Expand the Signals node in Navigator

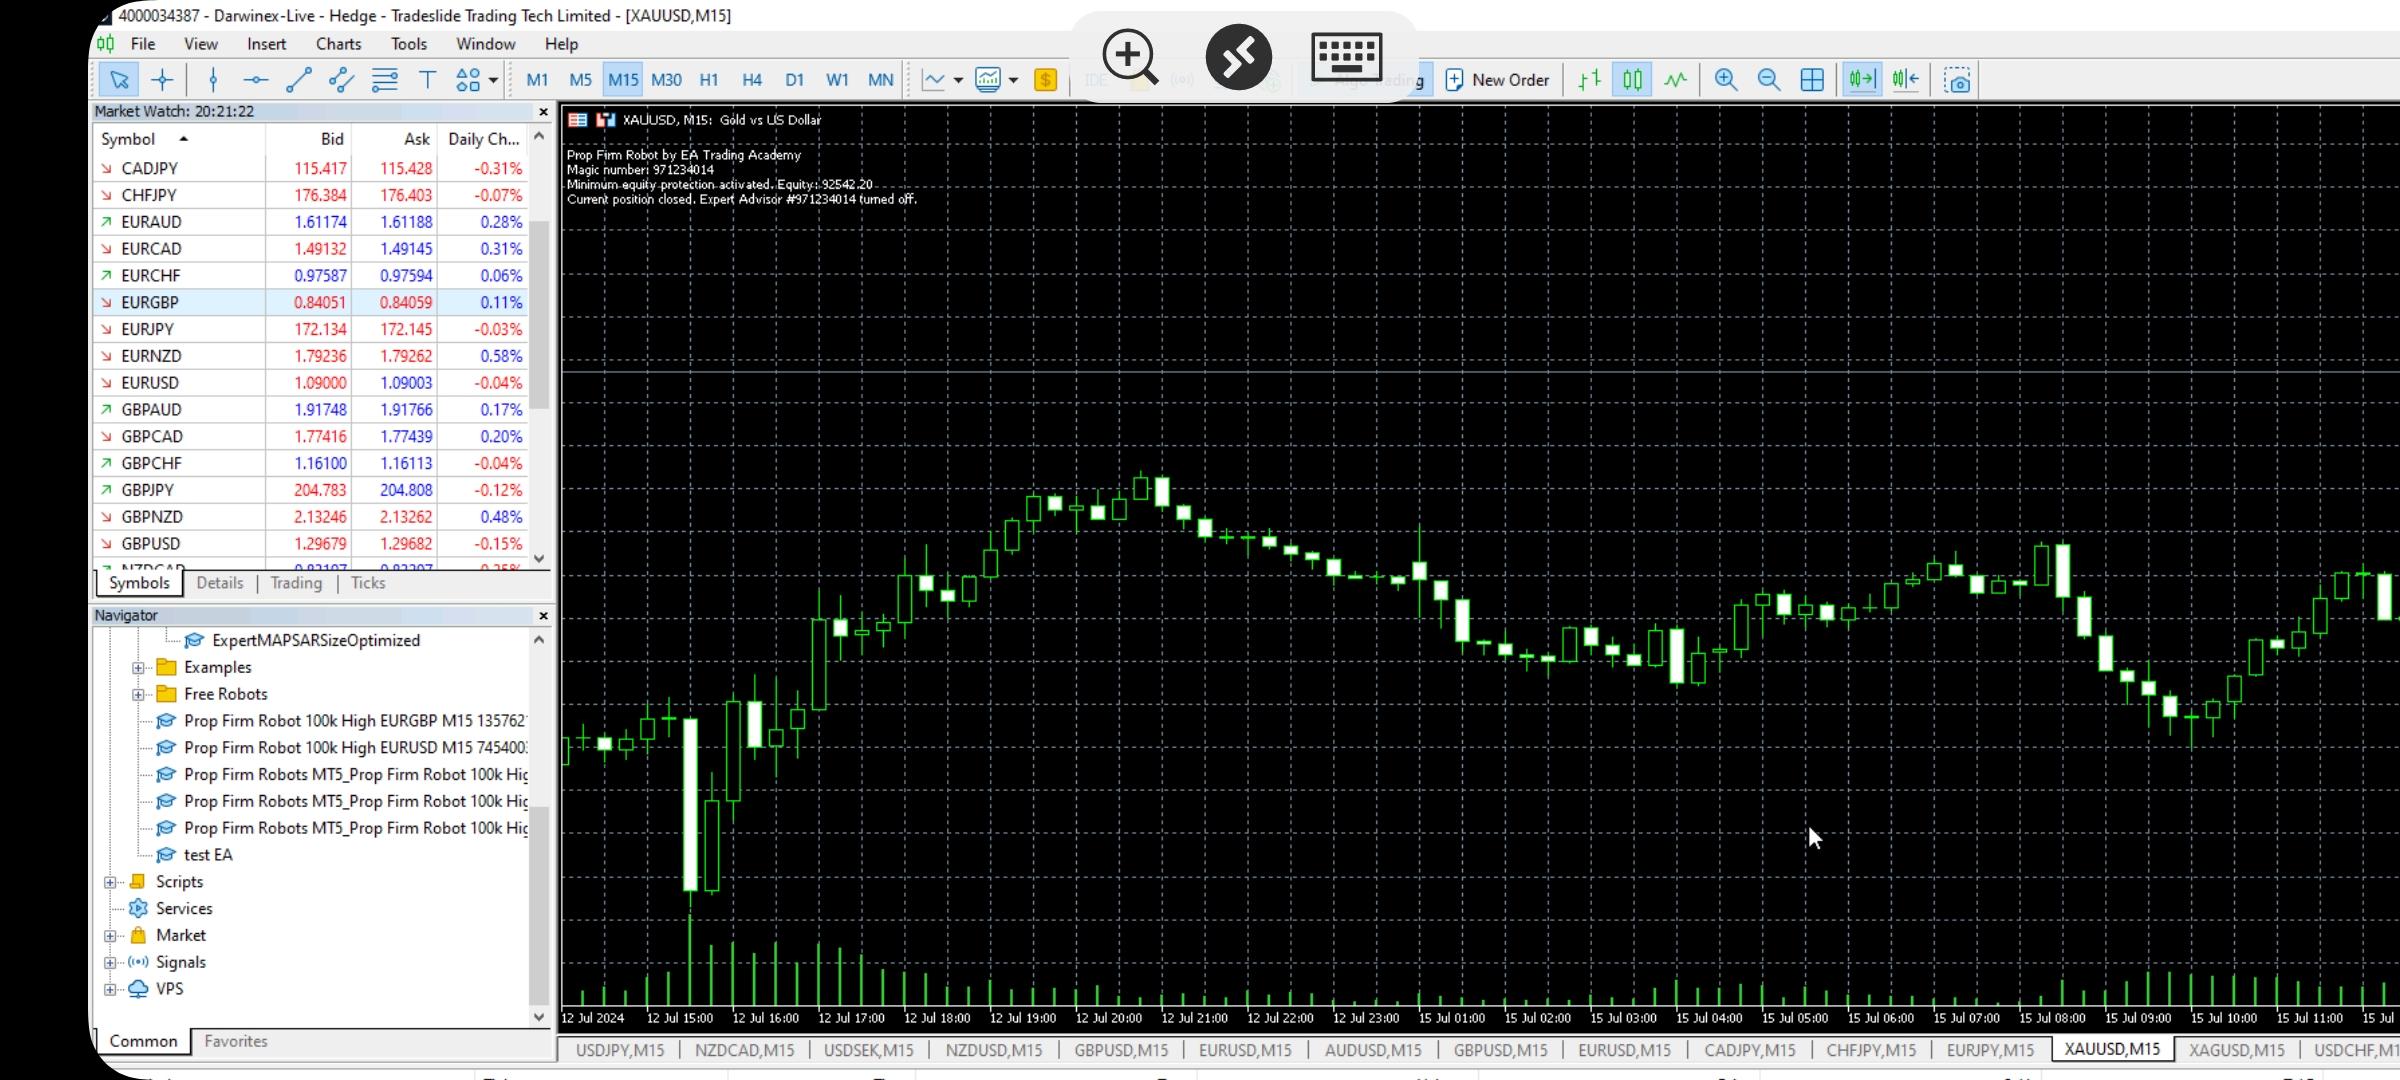pyautogui.click(x=110, y=962)
